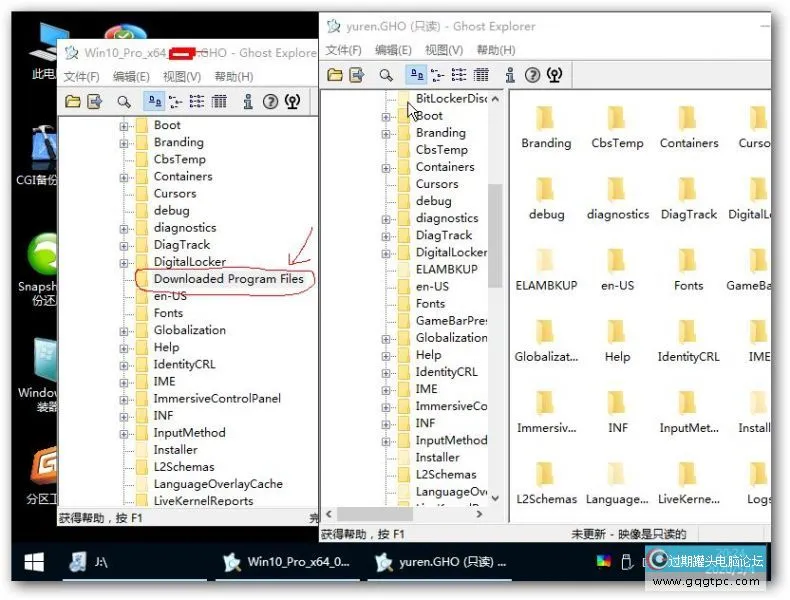The width and height of the screenshot is (790, 600).
Task: Click help question icon in yuren.GHO toolbar
Action: [x=532, y=75]
